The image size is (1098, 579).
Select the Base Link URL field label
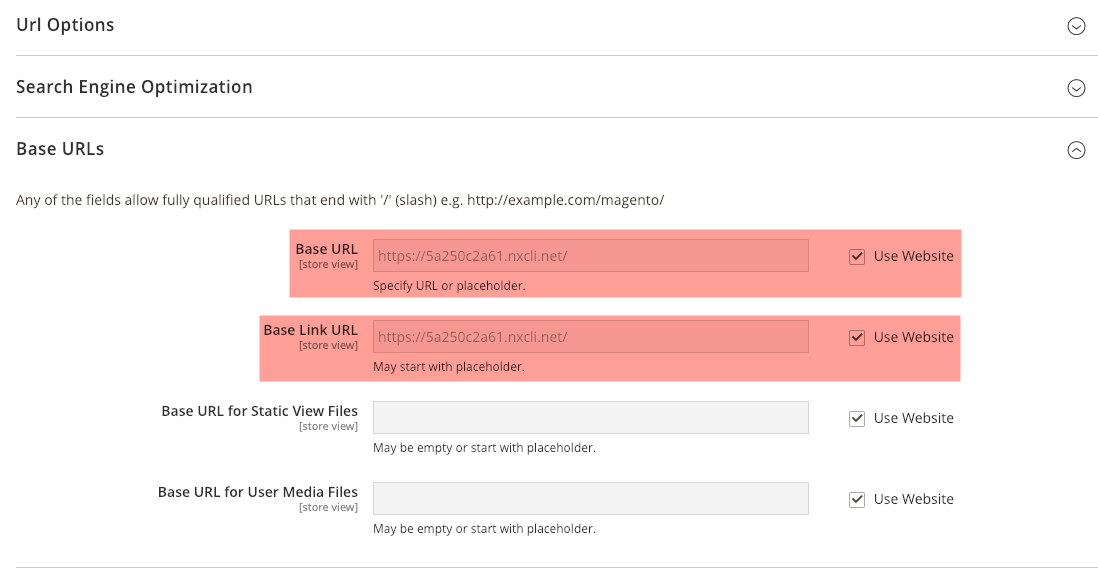click(x=311, y=329)
